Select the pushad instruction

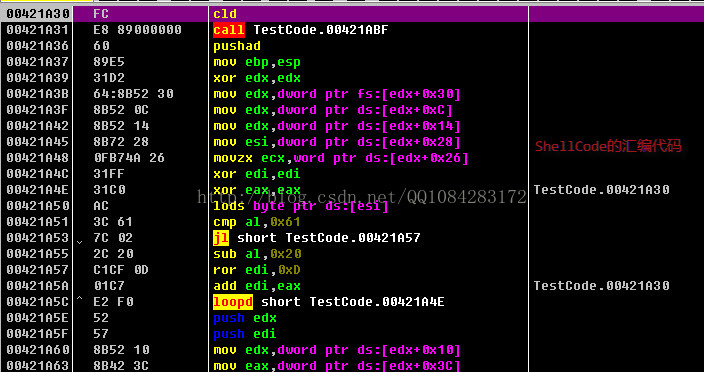coord(237,46)
